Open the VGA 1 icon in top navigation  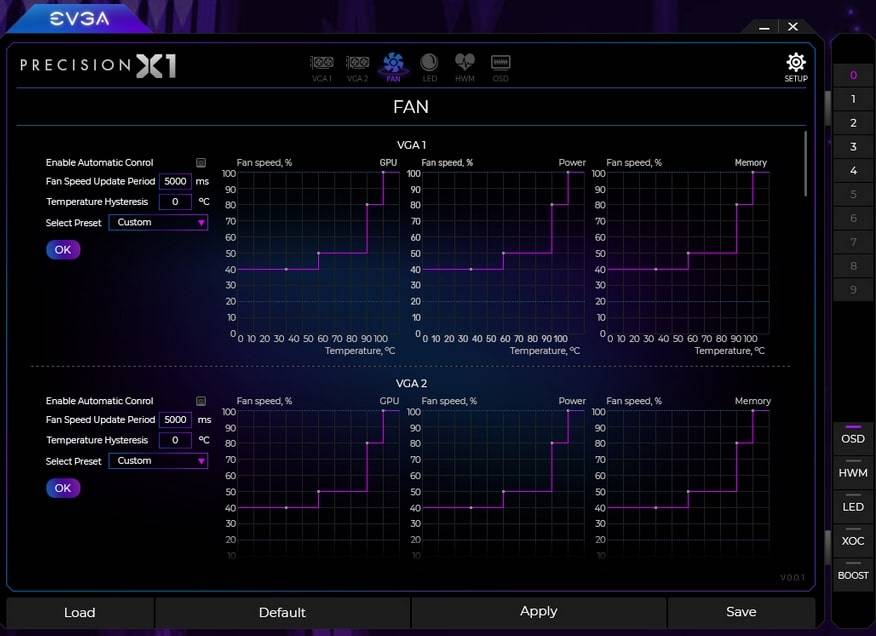(321, 66)
